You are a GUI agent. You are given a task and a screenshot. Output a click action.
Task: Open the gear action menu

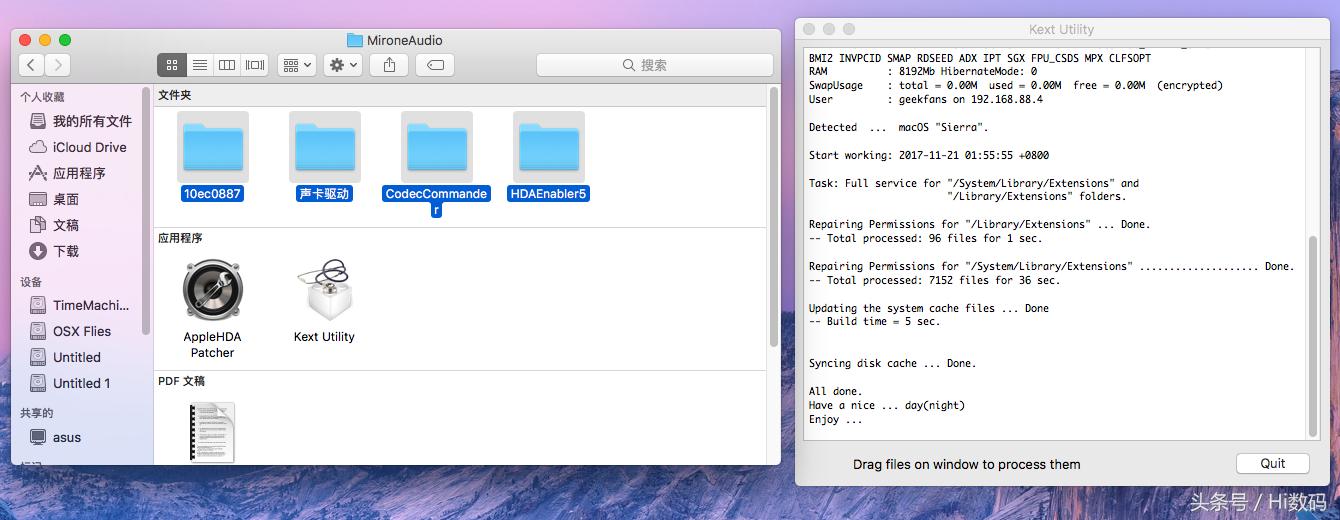point(343,65)
